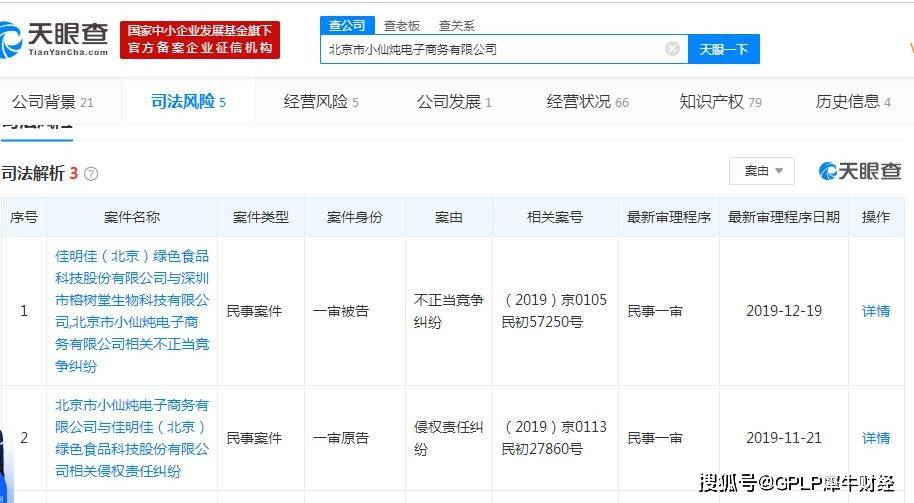Open the 案由 filter dropdown
The image size is (914, 503).
[x=761, y=171]
